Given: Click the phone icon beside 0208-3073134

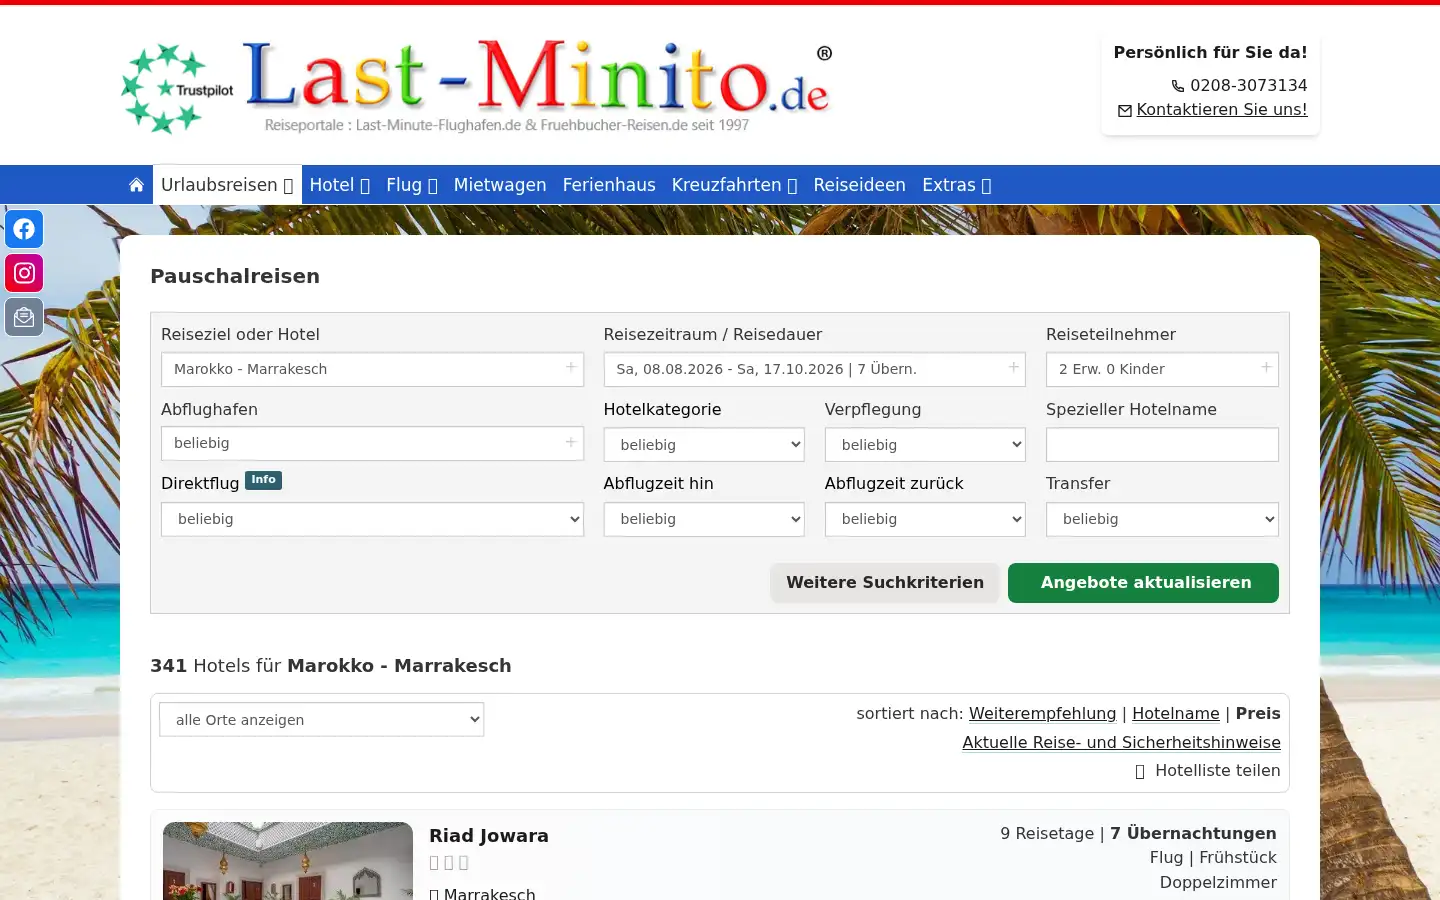Looking at the screenshot, I should tap(1178, 86).
